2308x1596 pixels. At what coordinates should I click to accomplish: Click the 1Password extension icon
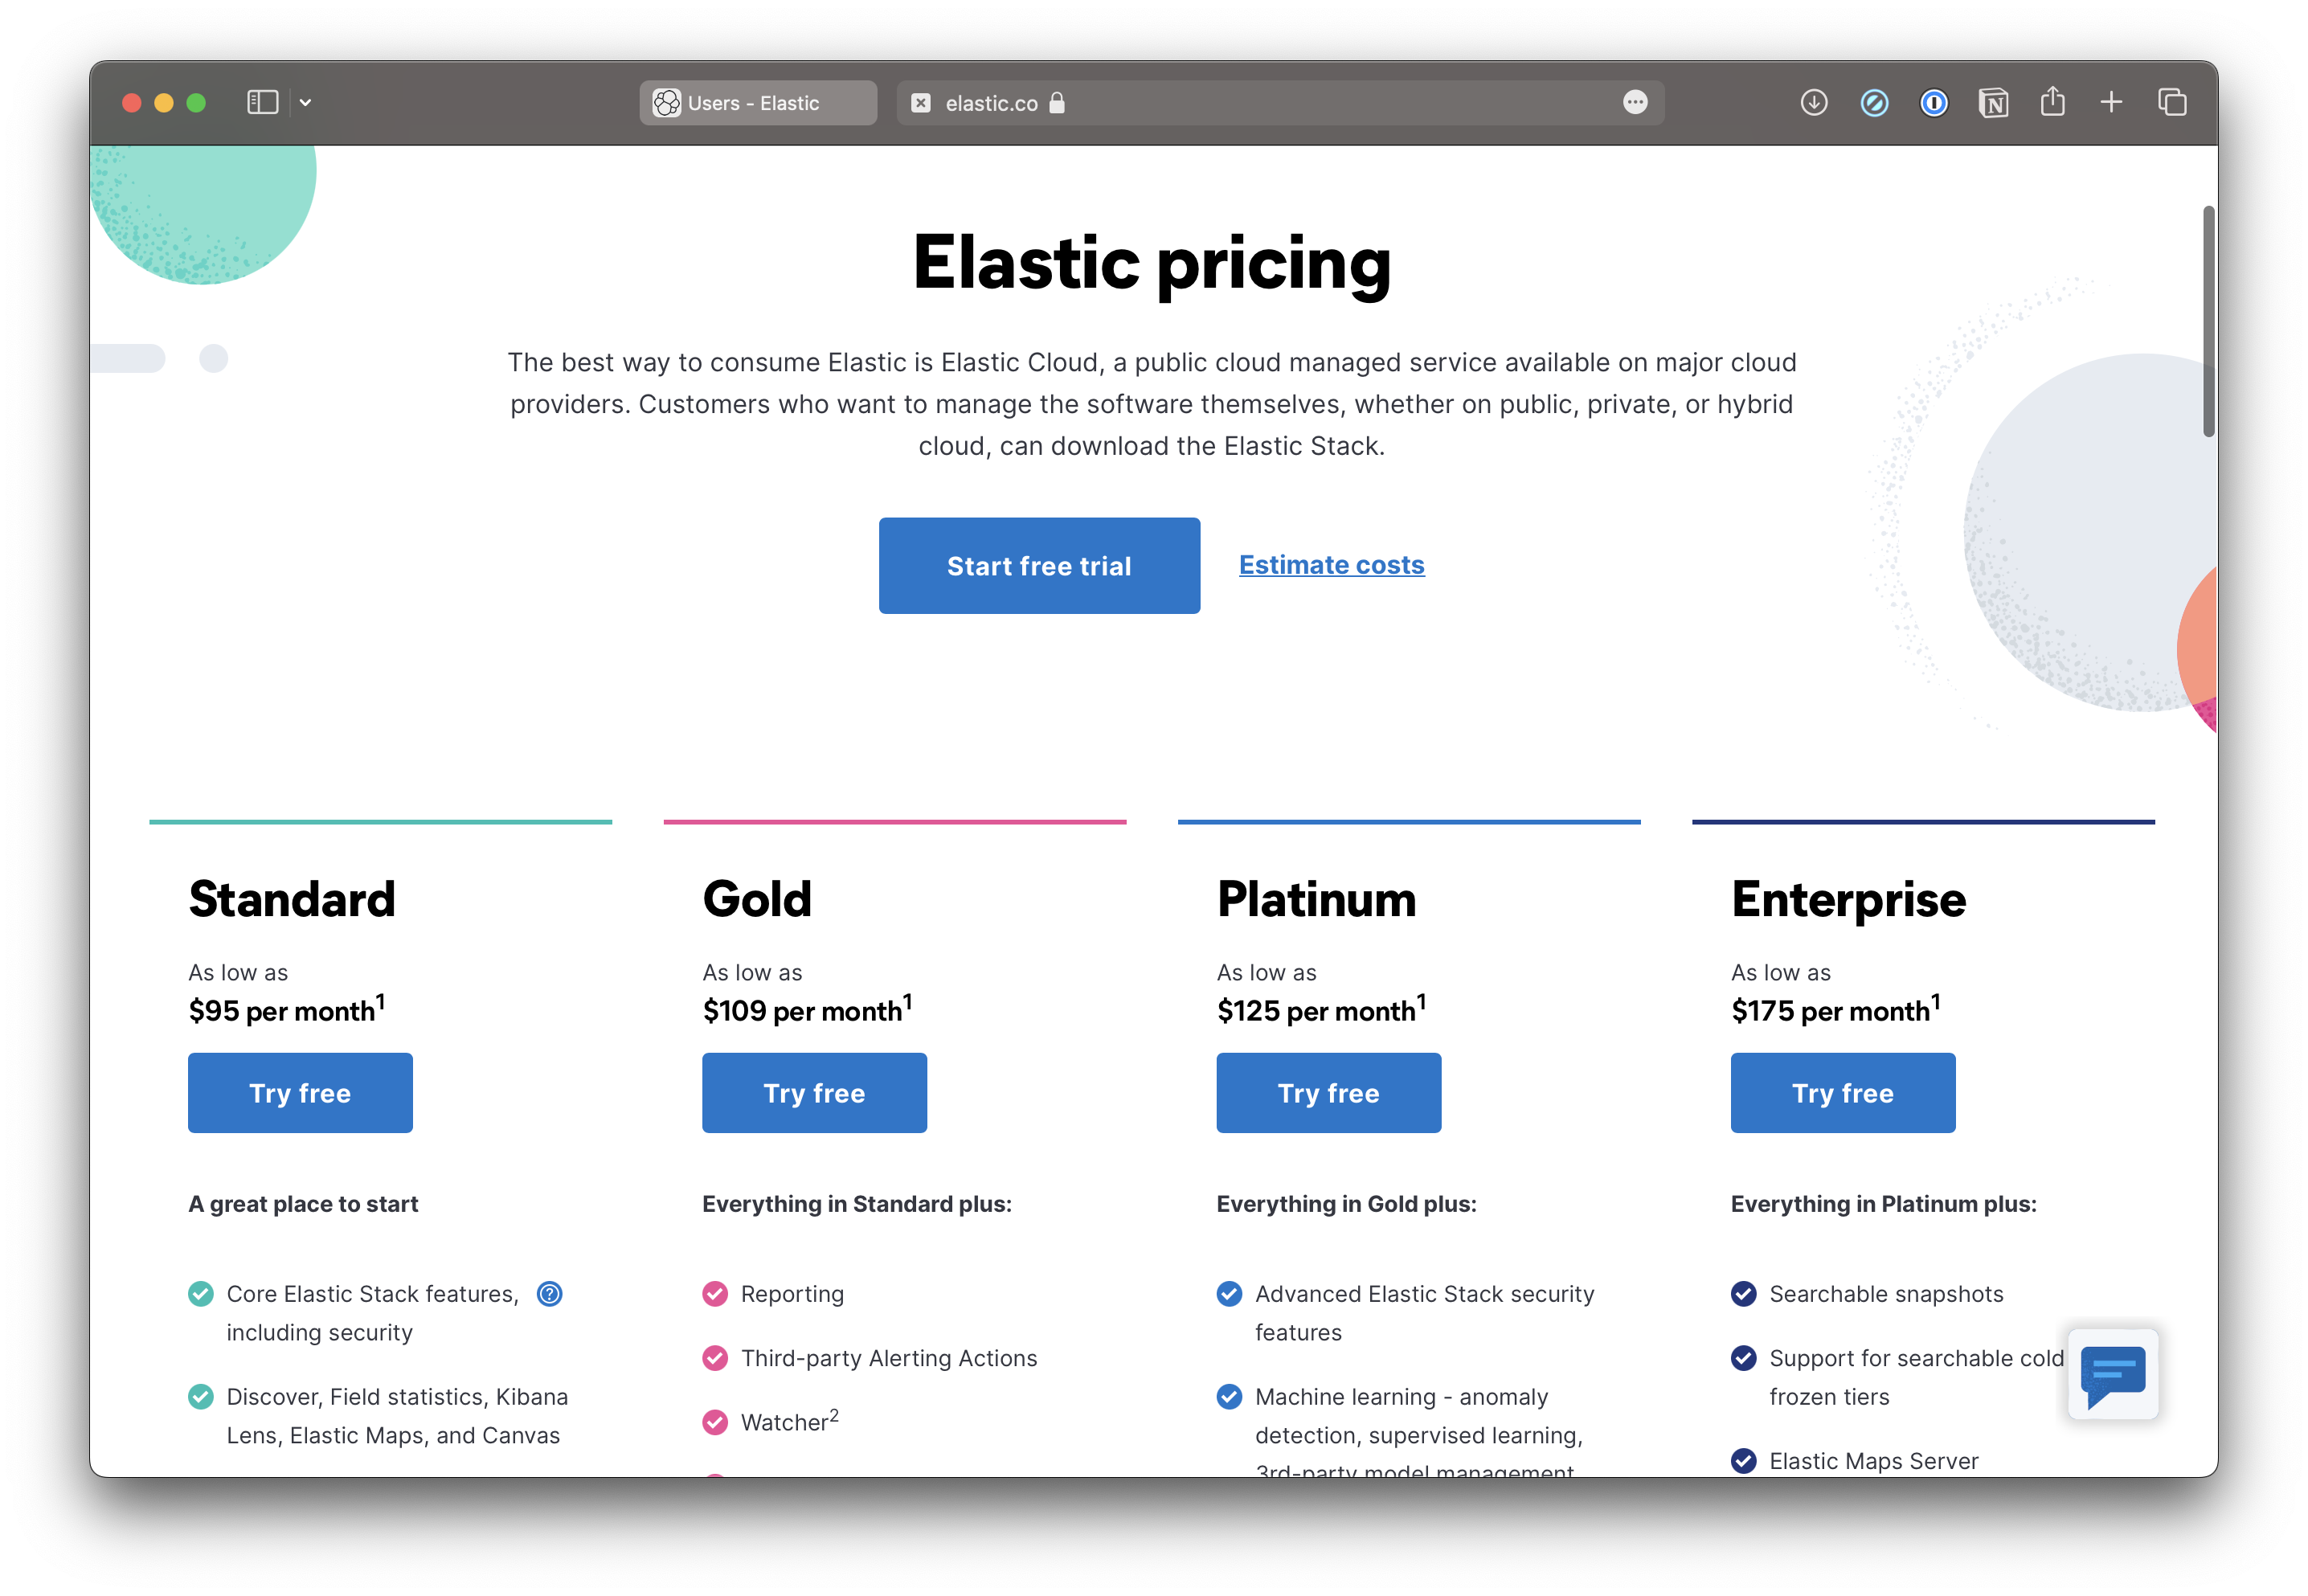point(1933,103)
